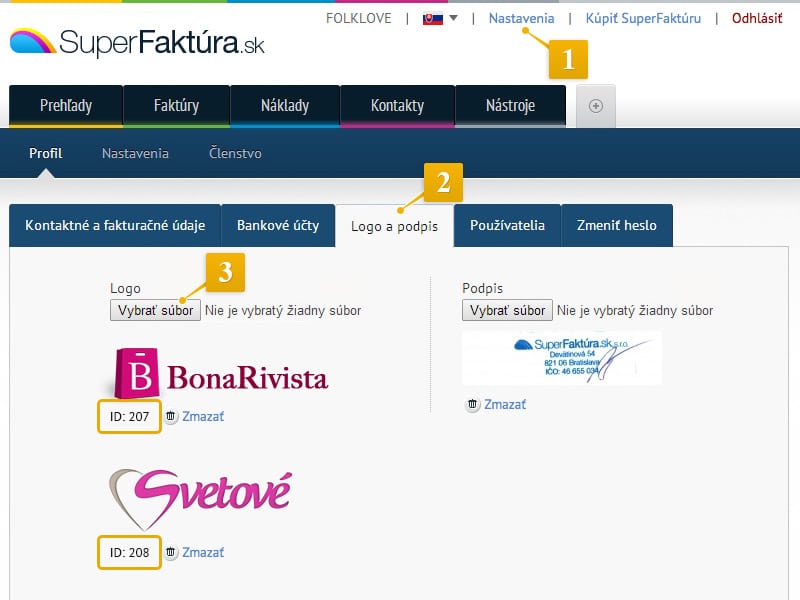The width and height of the screenshot is (800, 600).
Task: Click the 'Podpis' section label
Action: (x=483, y=288)
